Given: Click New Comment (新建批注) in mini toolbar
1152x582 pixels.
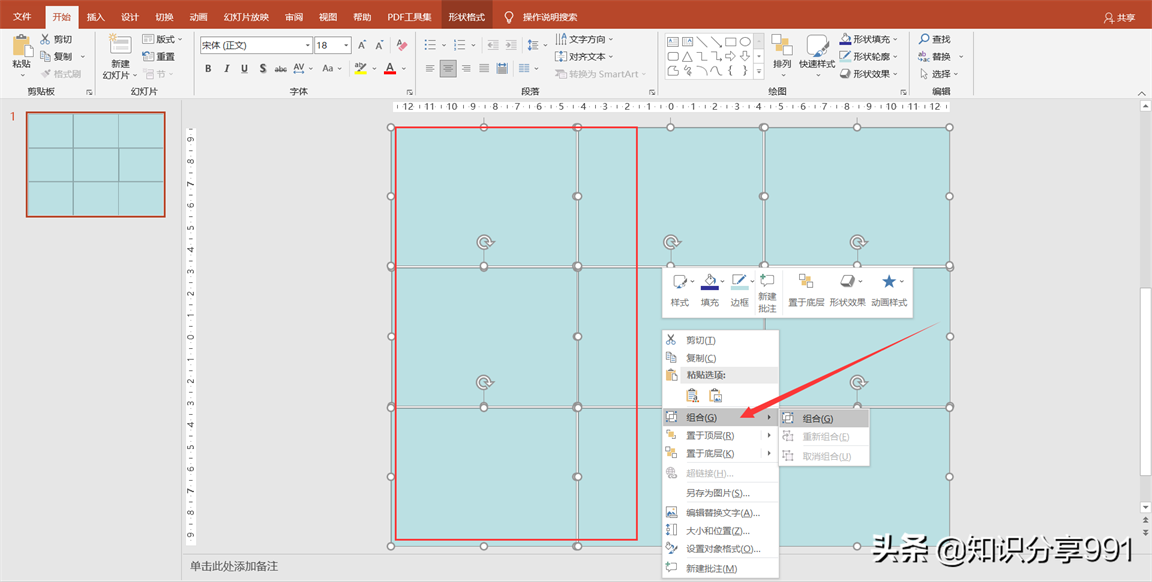Looking at the screenshot, I should point(767,282).
